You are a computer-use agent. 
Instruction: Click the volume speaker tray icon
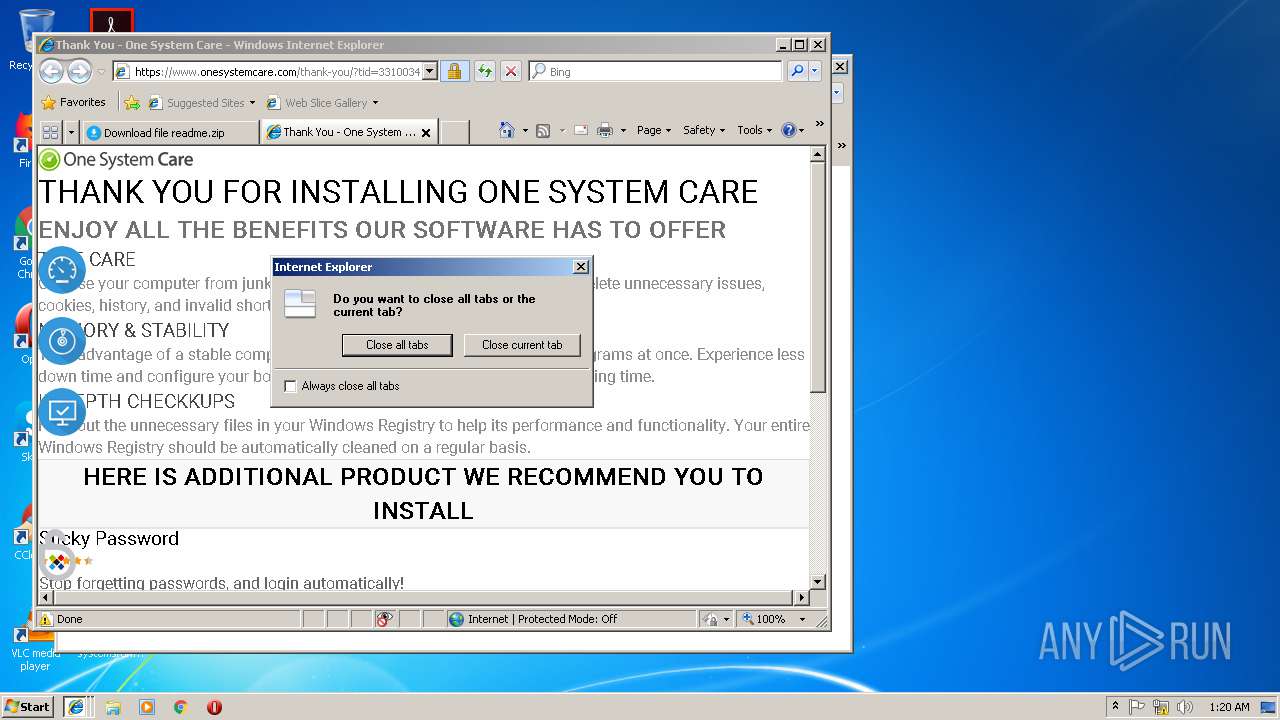coord(1185,707)
